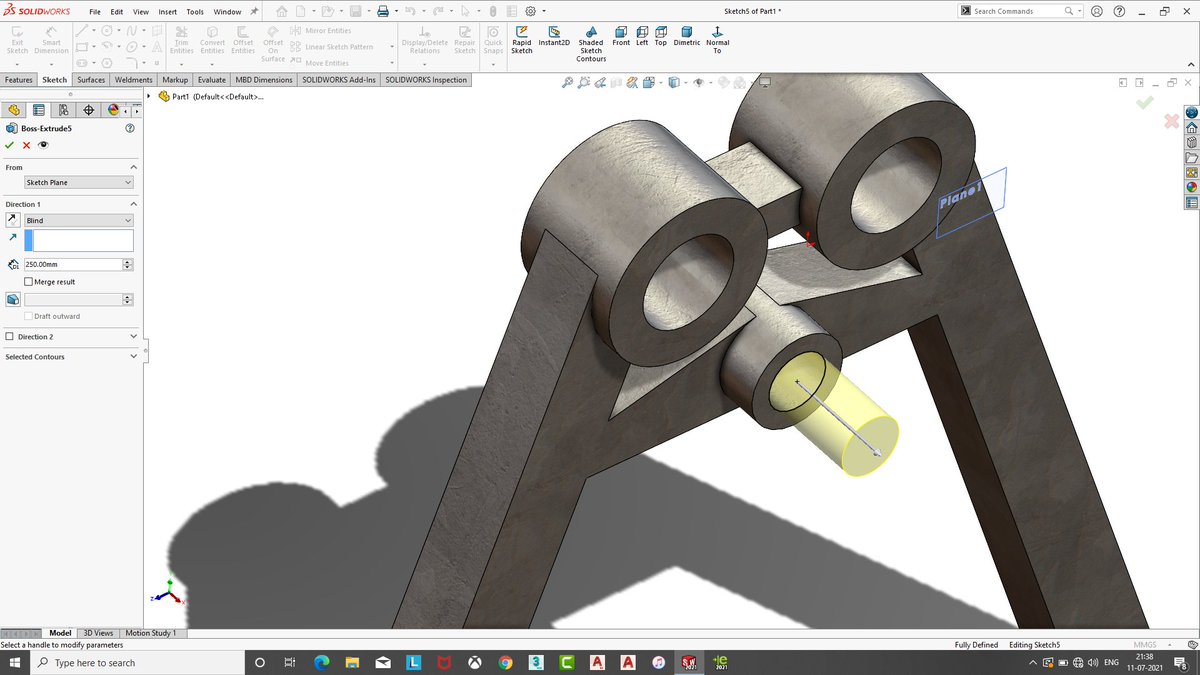1200x675 pixels.
Task: Activate the Instant2D tool
Action: pos(554,37)
